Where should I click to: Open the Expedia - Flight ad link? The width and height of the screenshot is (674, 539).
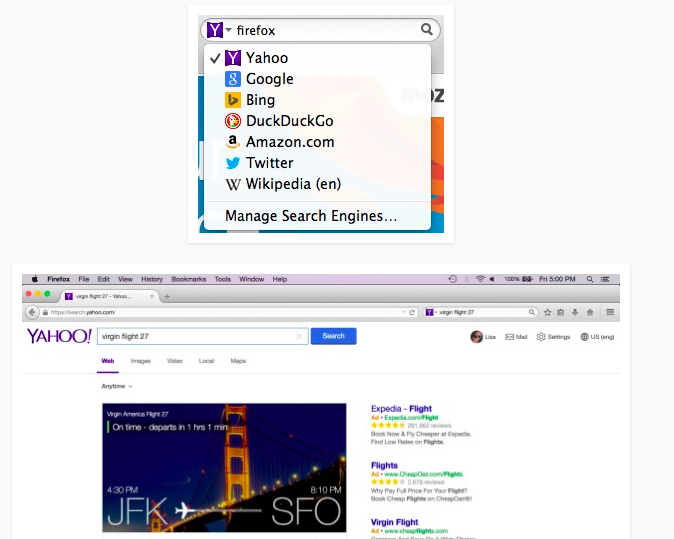(401, 409)
